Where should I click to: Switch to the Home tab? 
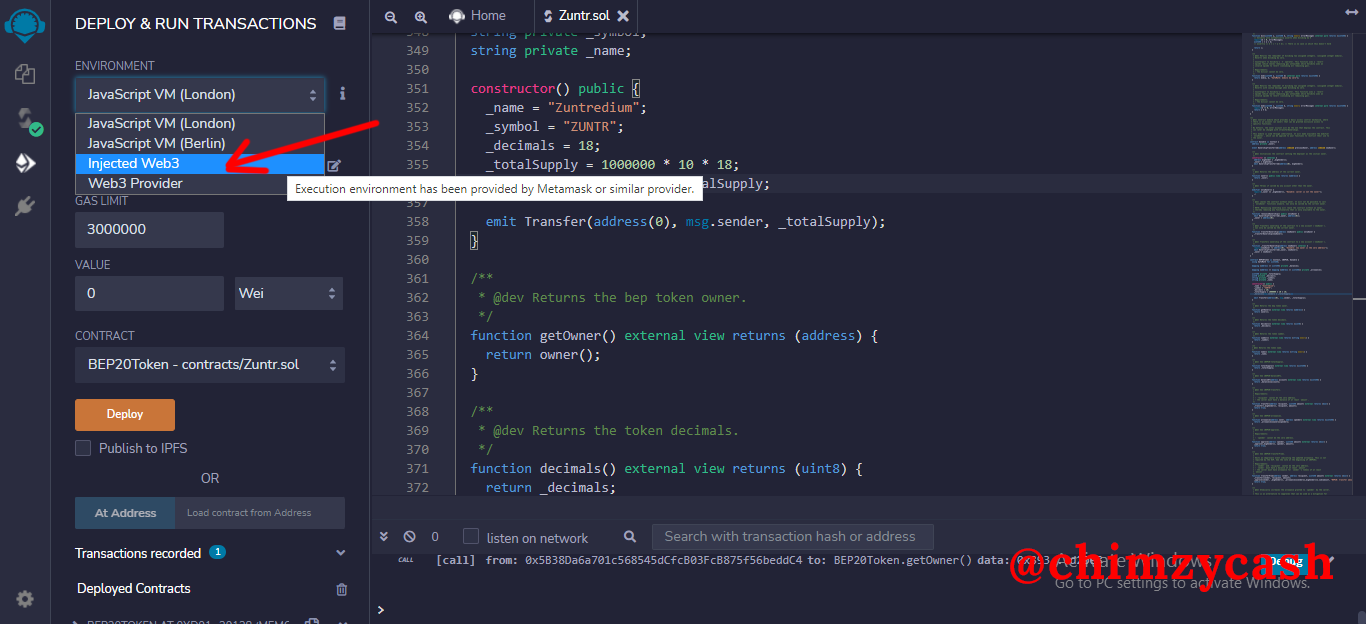click(478, 16)
